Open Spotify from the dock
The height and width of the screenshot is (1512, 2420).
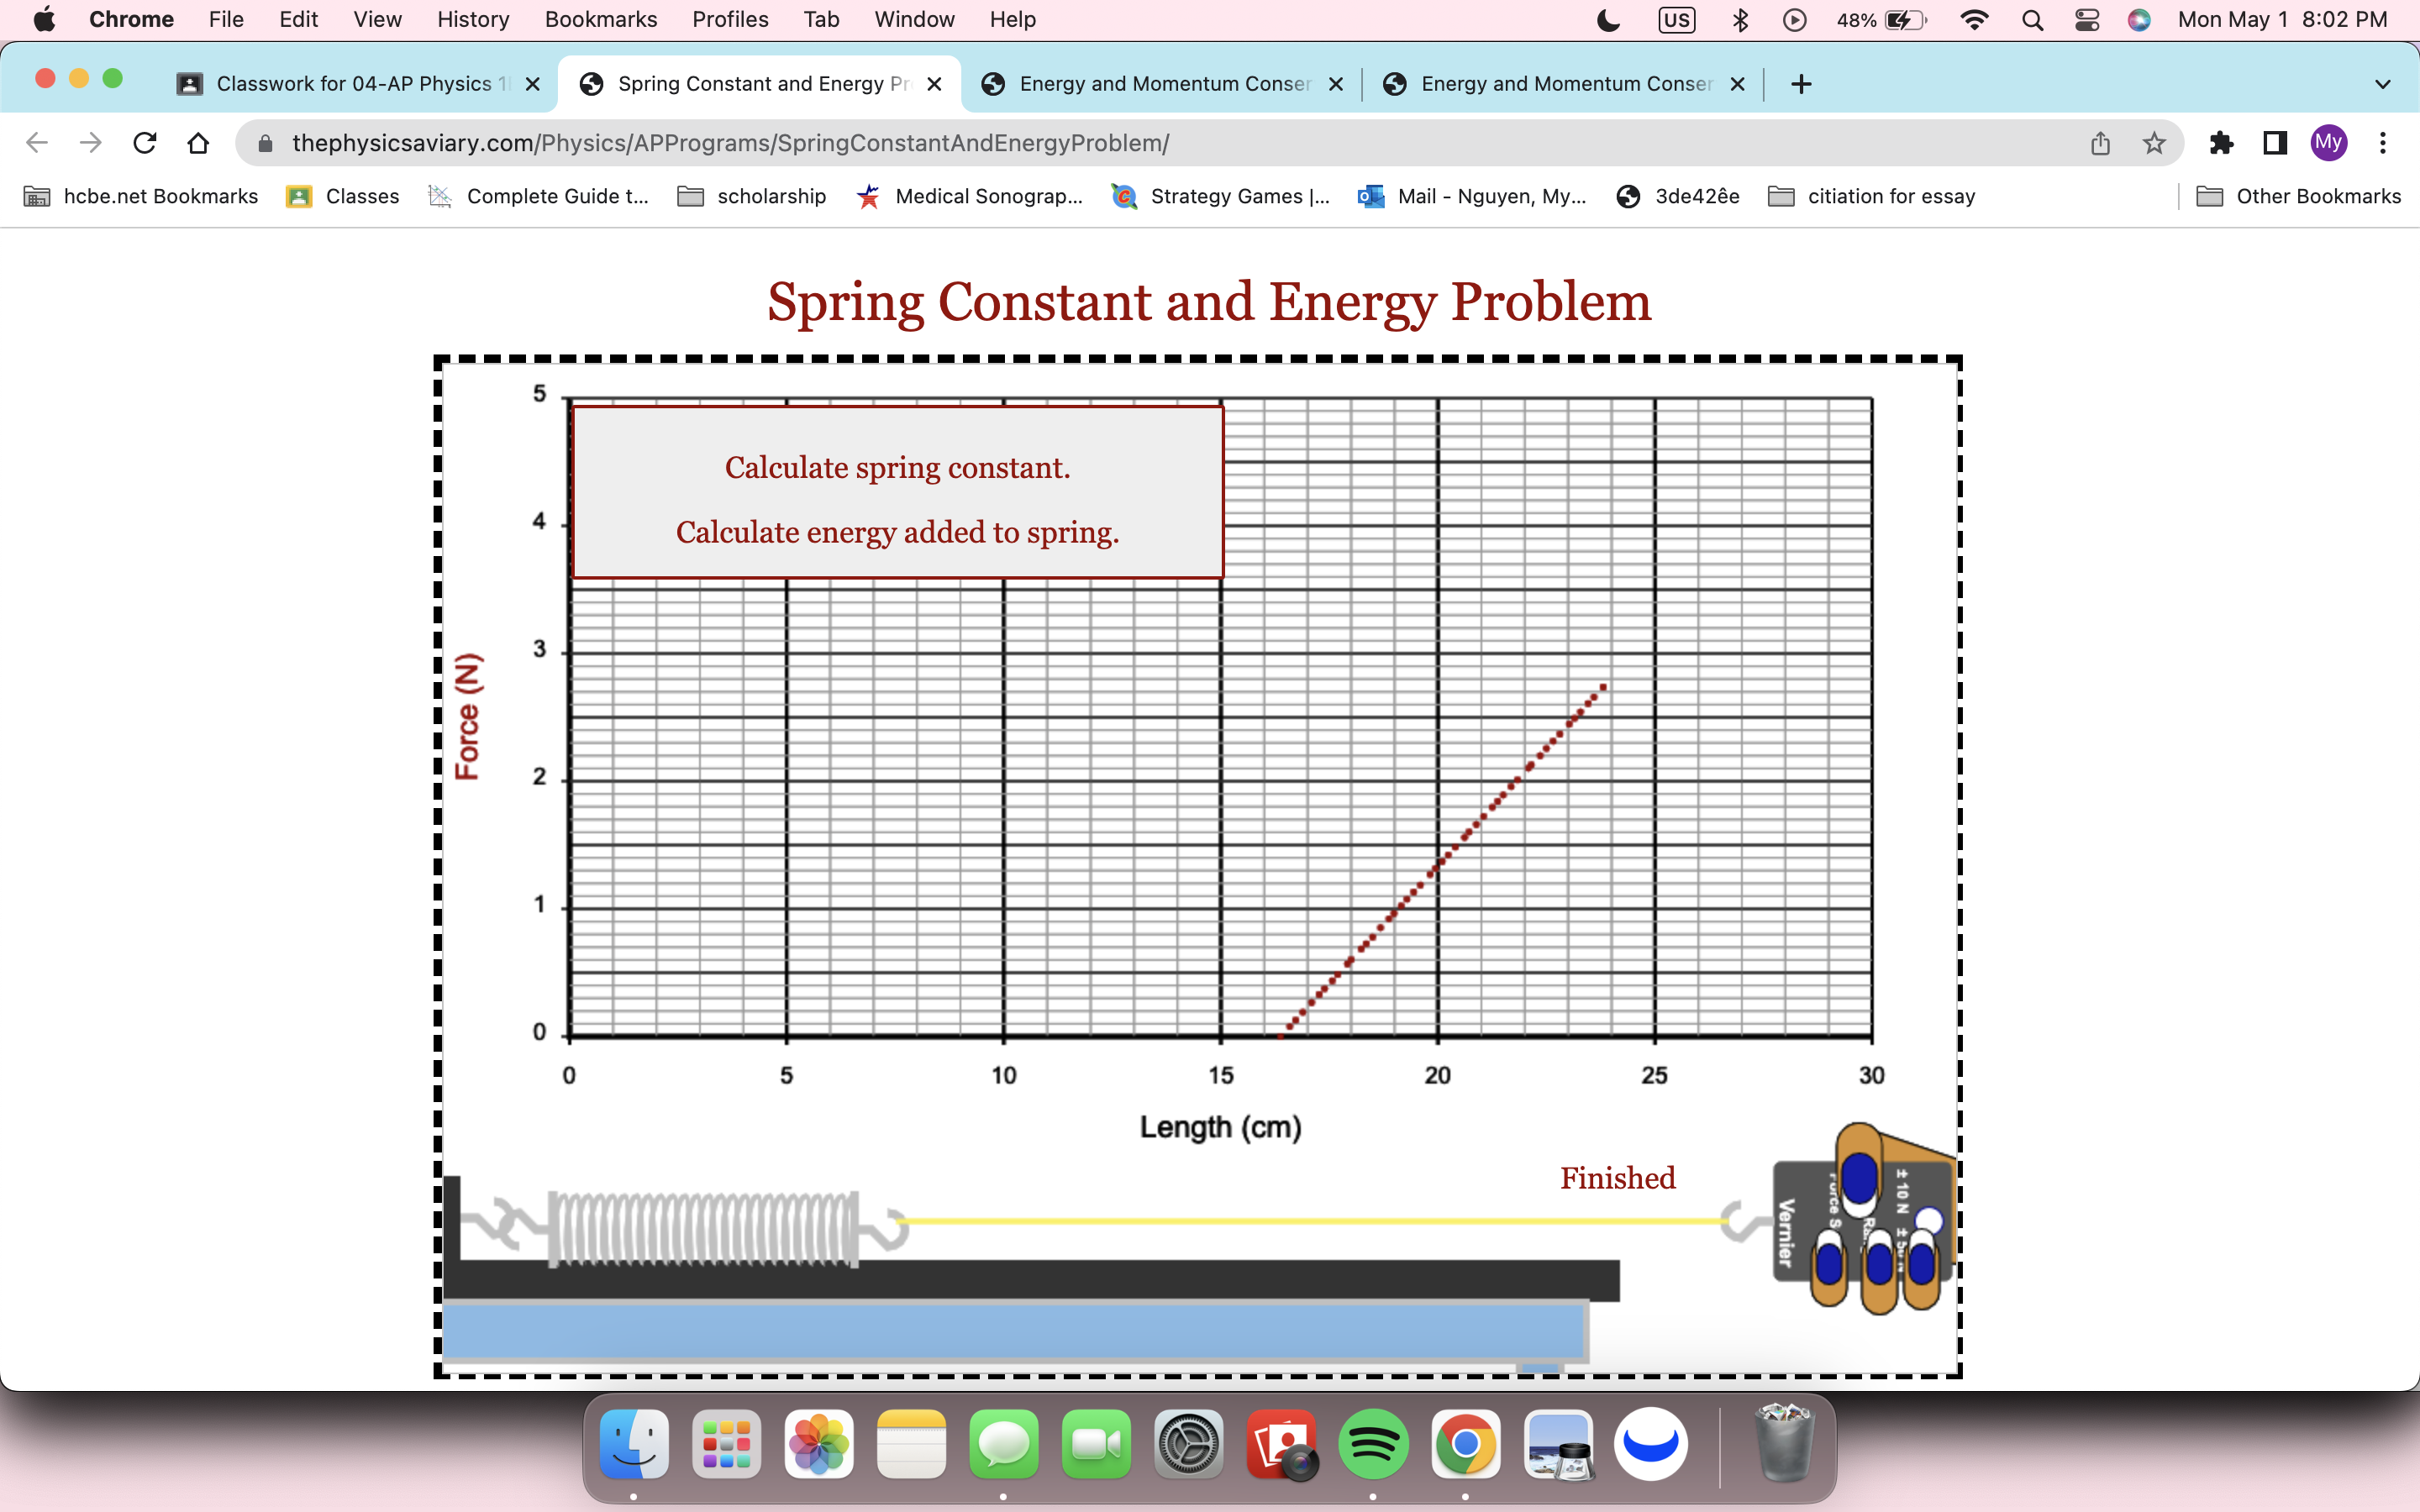1373,1444
